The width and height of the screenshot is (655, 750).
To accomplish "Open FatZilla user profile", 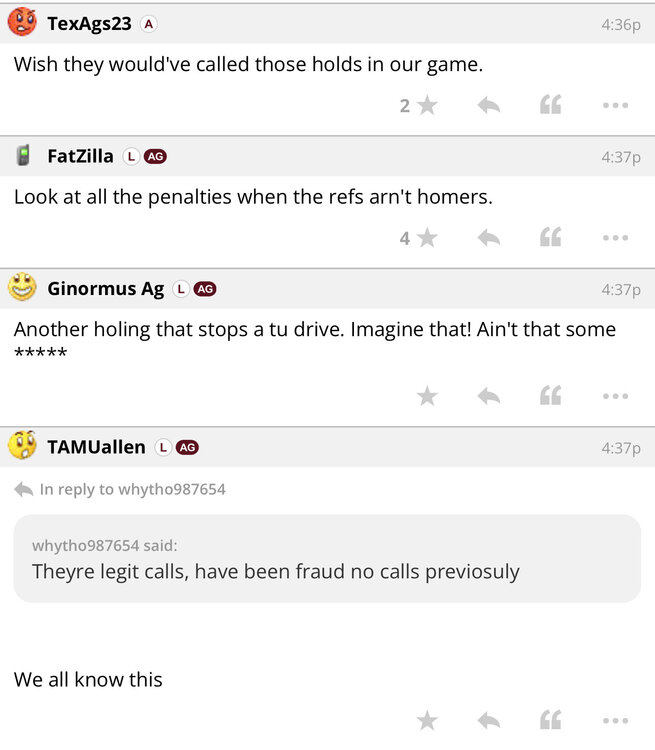I will [x=80, y=156].
